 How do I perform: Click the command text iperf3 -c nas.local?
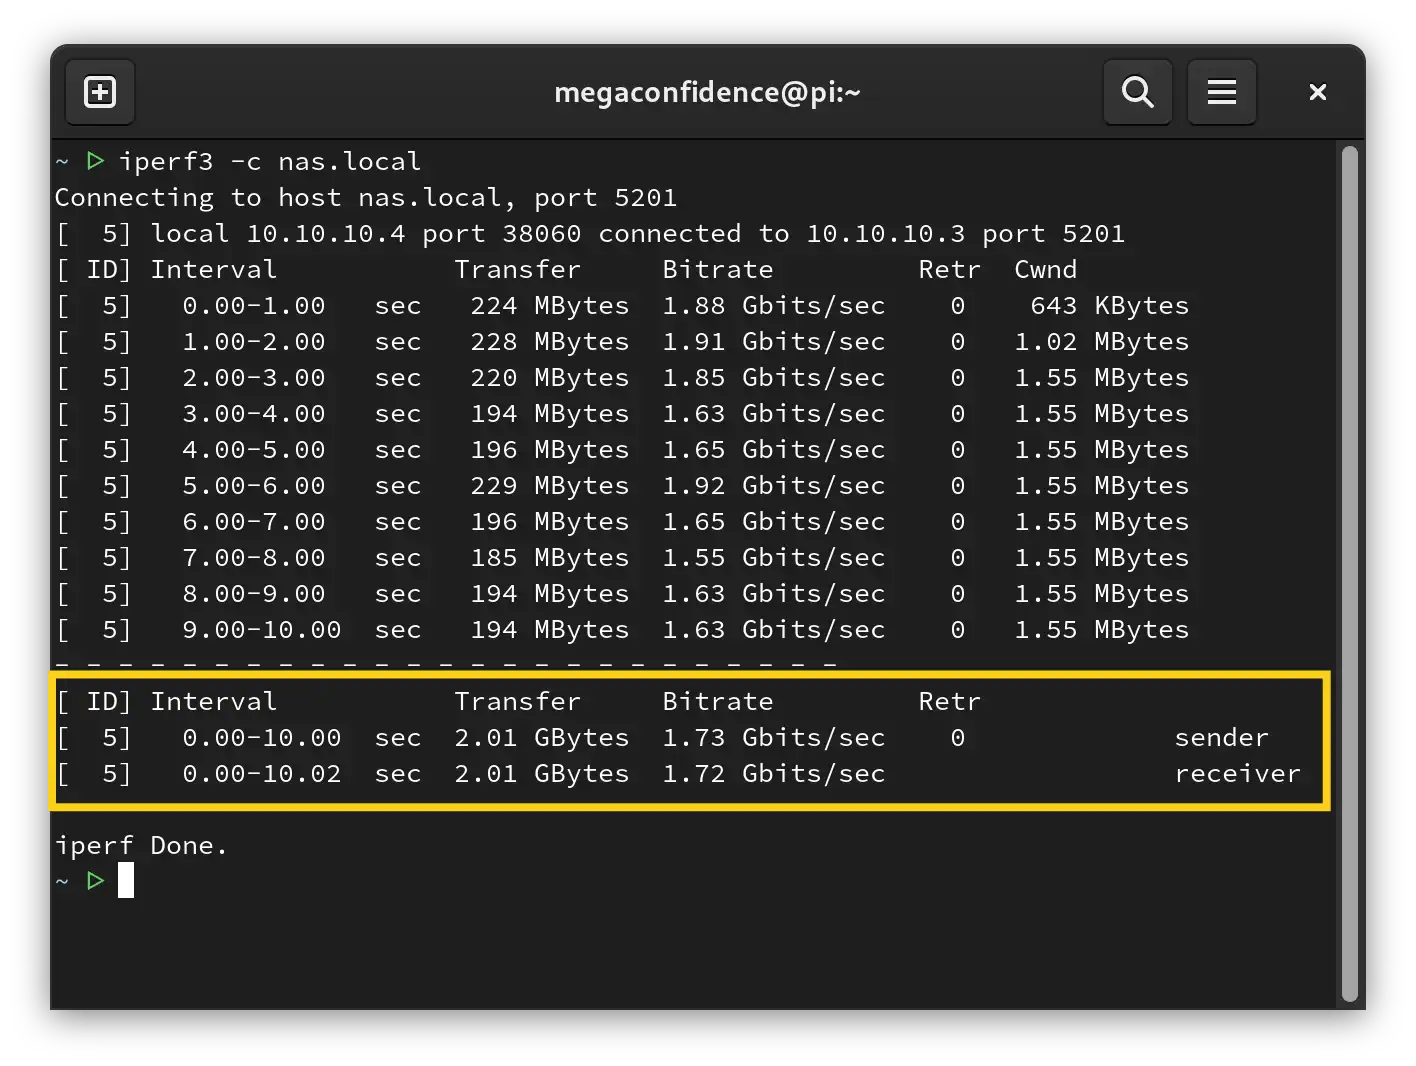pos(270,161)
